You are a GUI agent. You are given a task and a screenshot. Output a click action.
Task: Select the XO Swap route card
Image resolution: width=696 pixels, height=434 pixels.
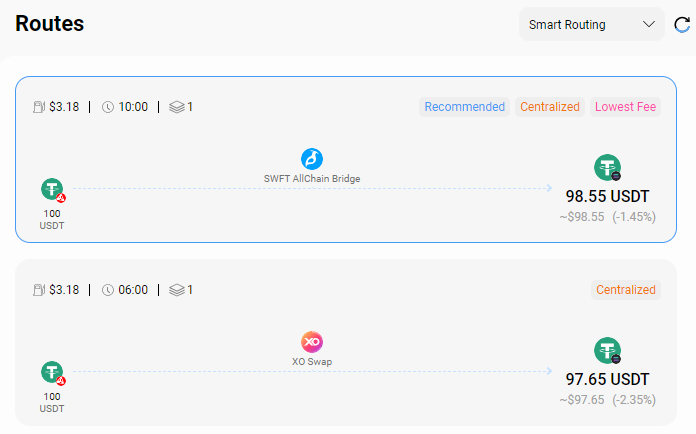coord(346,342)
